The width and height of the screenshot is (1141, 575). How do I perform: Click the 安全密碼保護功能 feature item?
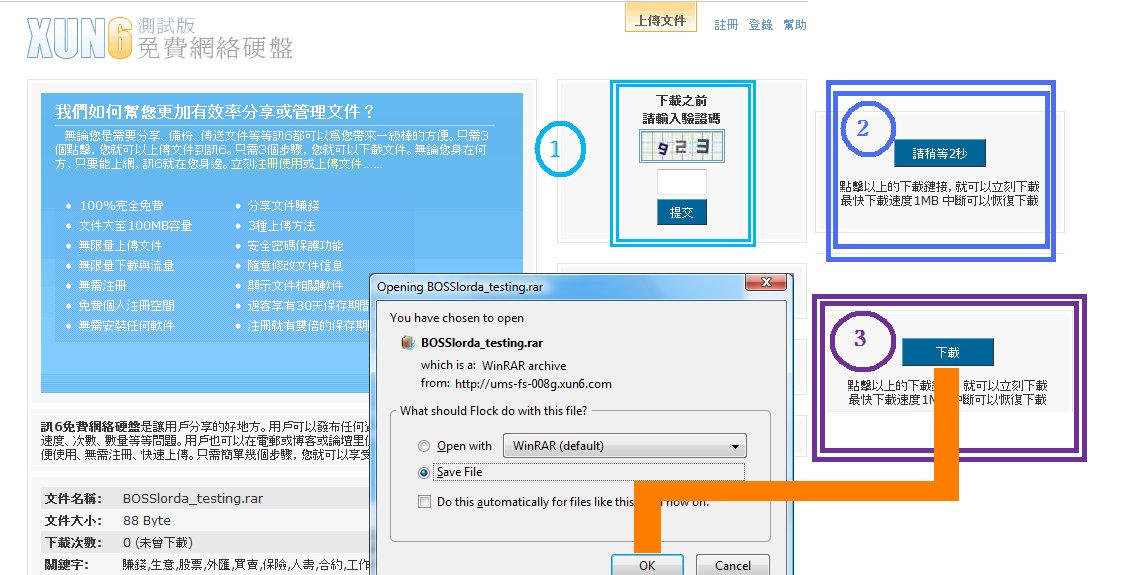[295, 246]
